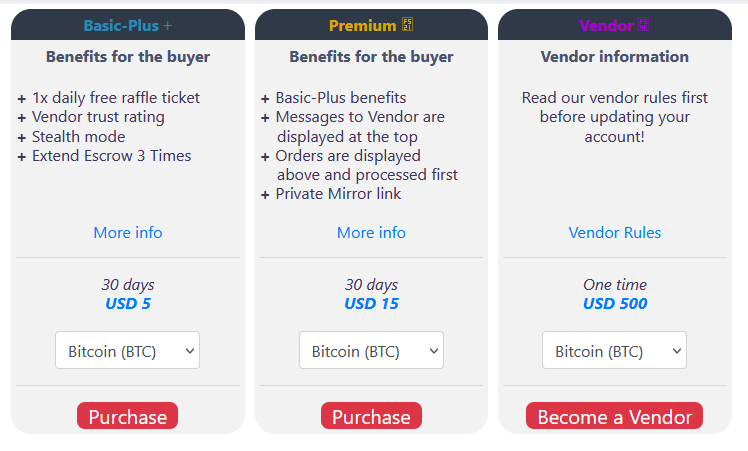
Task: Click the Become a Vendor button
Action: pyautogui.click(x=614, y=416)
